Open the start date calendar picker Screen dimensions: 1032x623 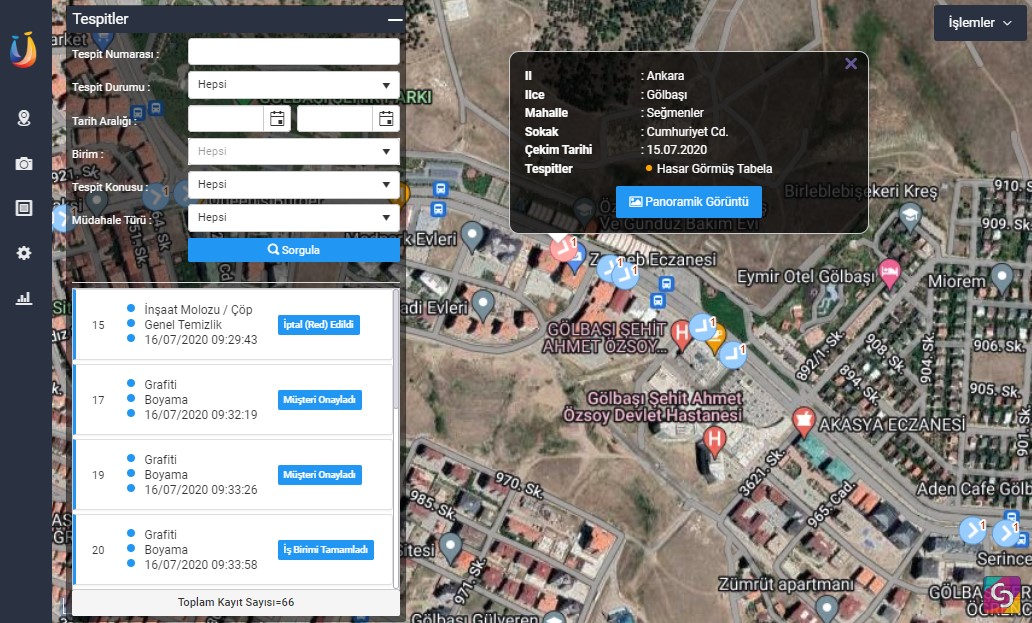pos(277,120)
